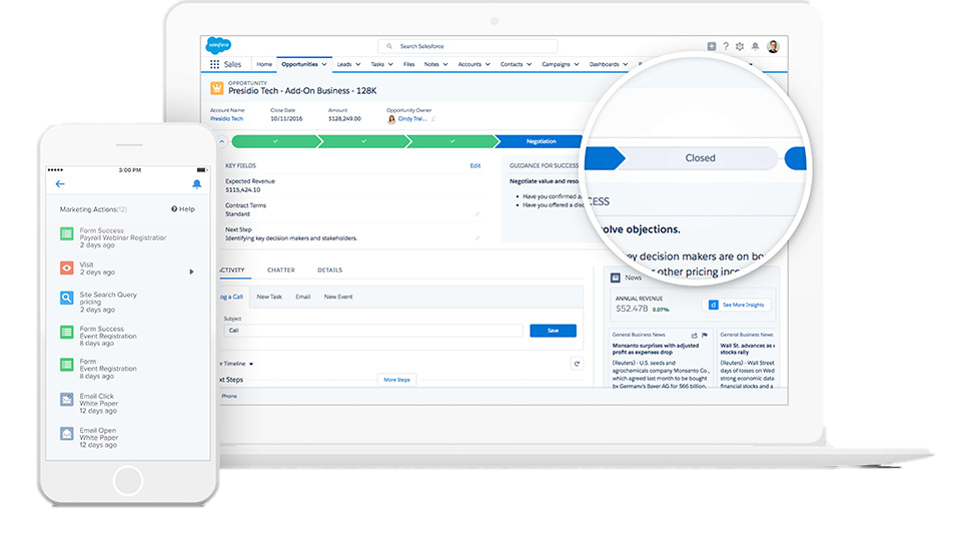Screen dimensions: 953x540
Task: Select the Negotiation stage in sales path
Action: pos(541,141)
